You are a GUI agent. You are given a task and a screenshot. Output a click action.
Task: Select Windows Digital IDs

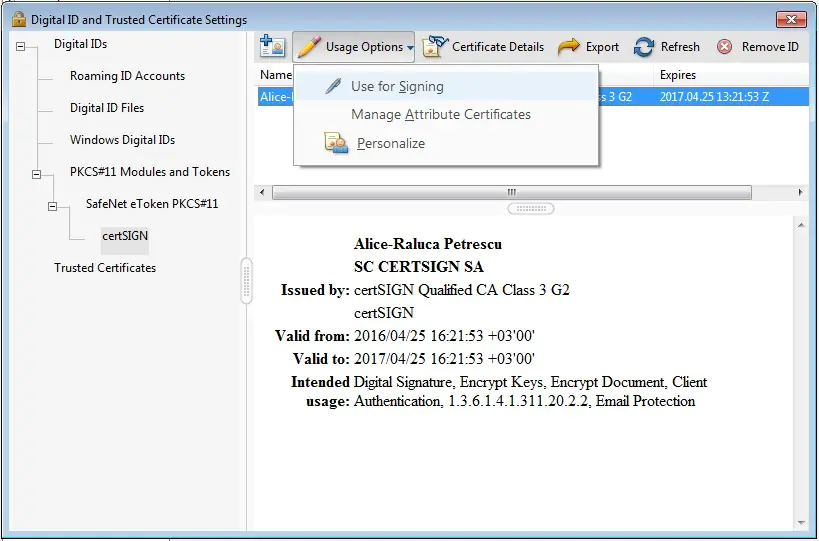coord(122,140)
